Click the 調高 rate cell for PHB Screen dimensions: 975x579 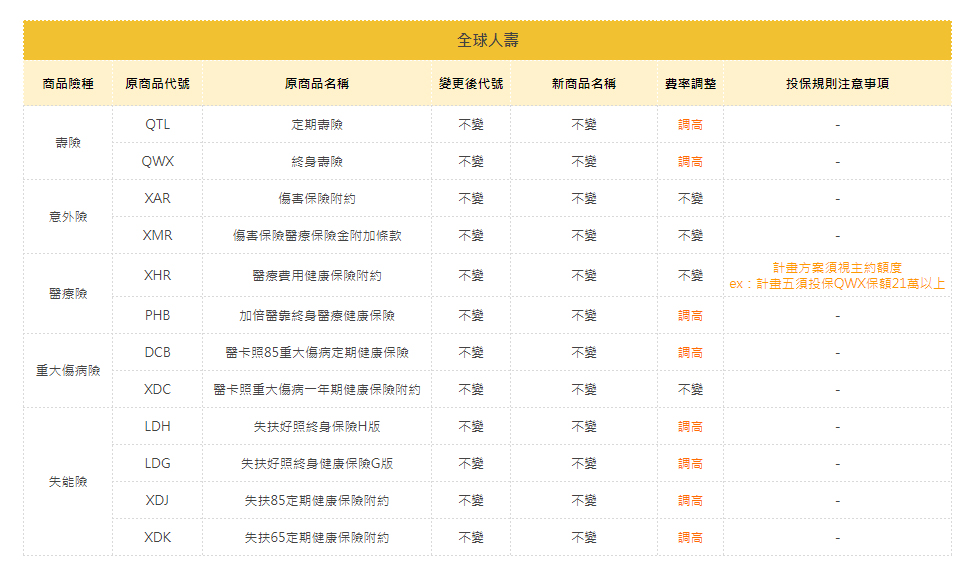690,315
